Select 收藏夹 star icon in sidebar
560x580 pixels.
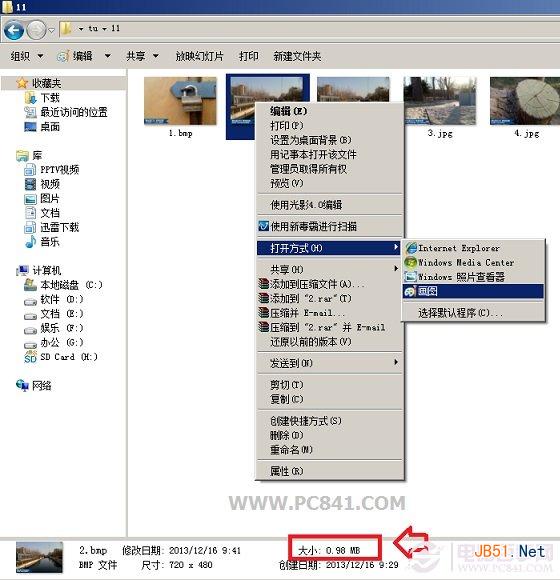click(22, 83)
